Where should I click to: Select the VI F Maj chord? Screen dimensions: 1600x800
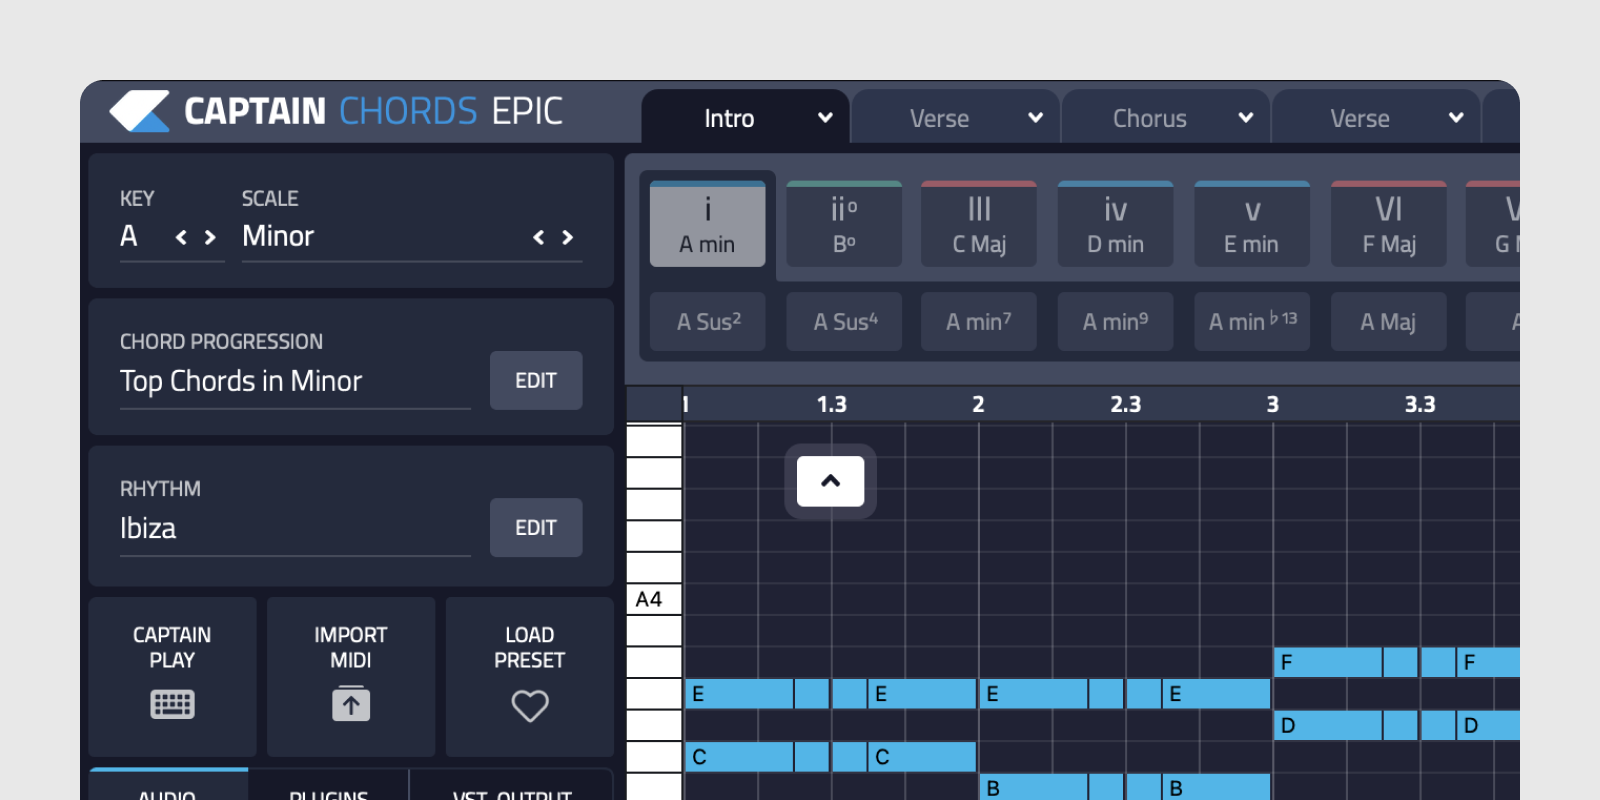coord(1389,224)
